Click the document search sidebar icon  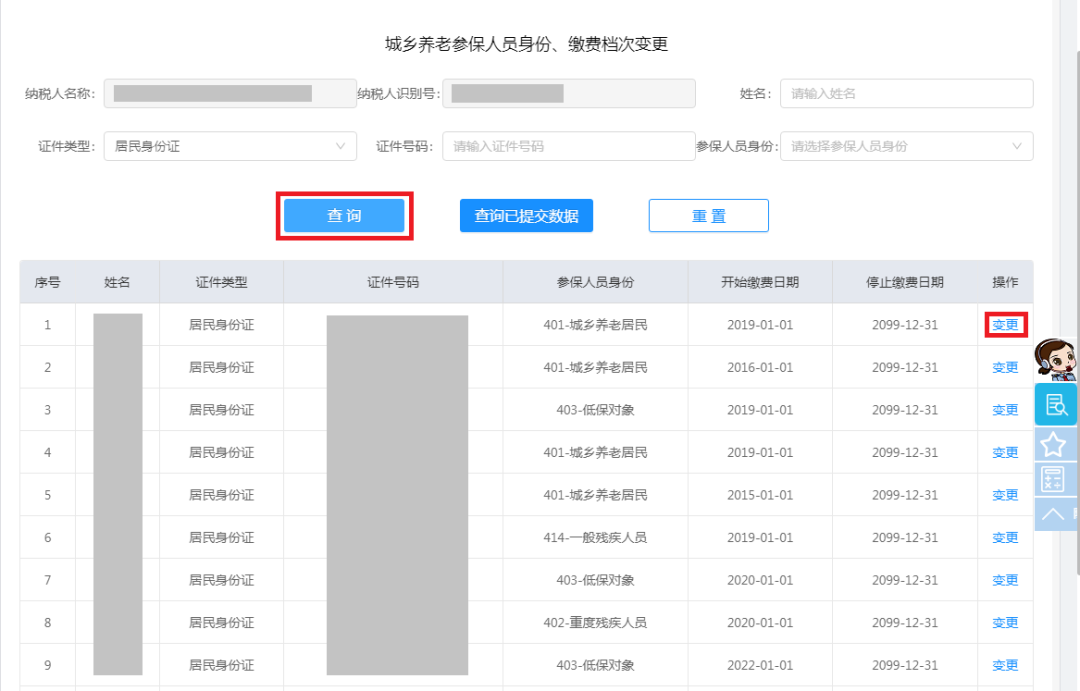pyautogui.click(x=1055, y=405)
